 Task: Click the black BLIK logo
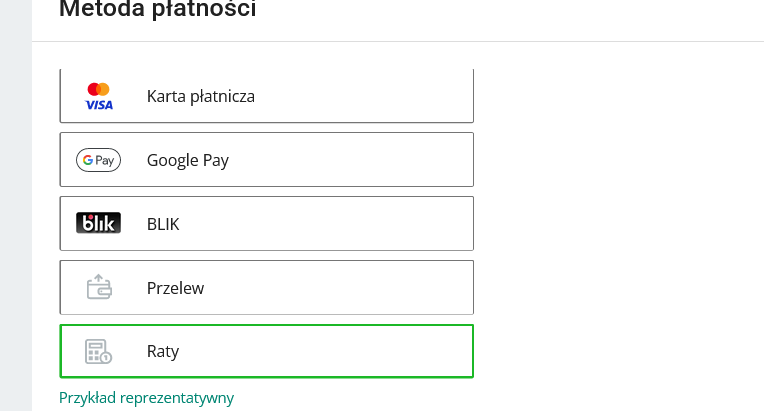(98, 224)
